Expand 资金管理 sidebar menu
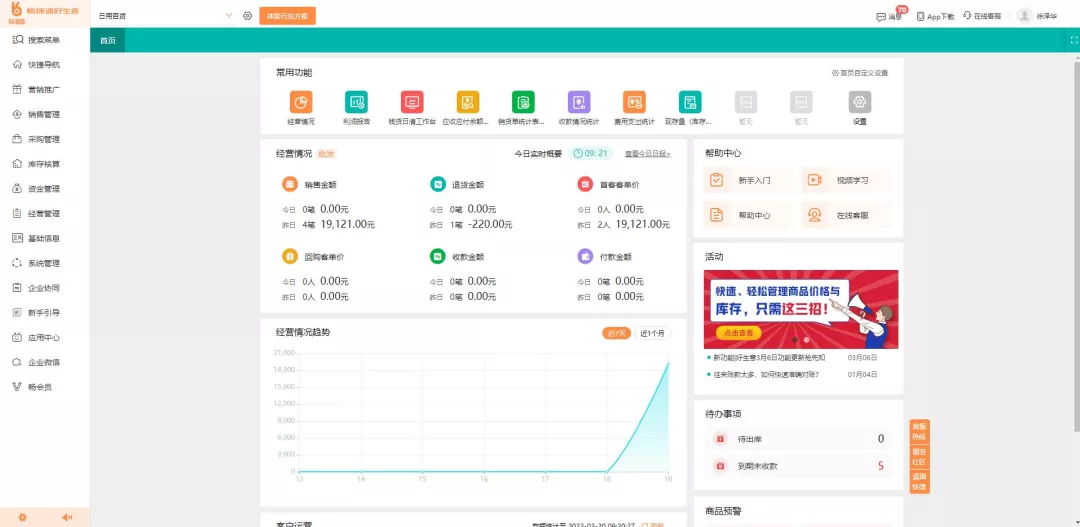The width and height of the screenshot is (1080, 527). 45,189
